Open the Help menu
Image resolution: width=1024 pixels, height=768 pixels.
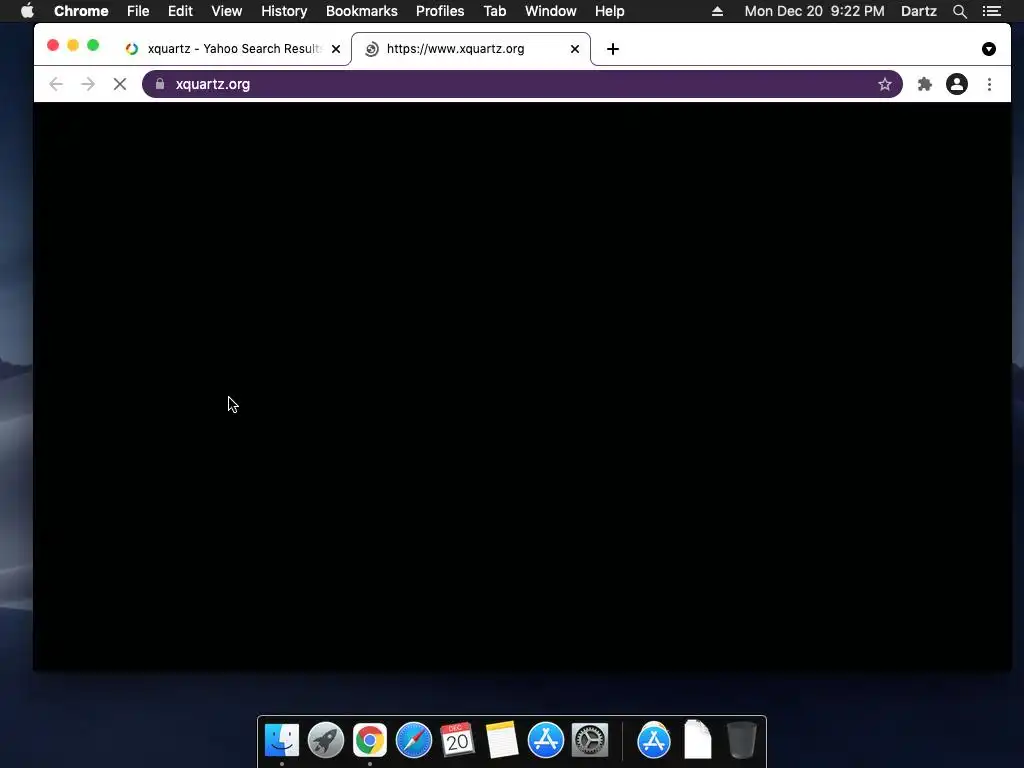point(609,11)
